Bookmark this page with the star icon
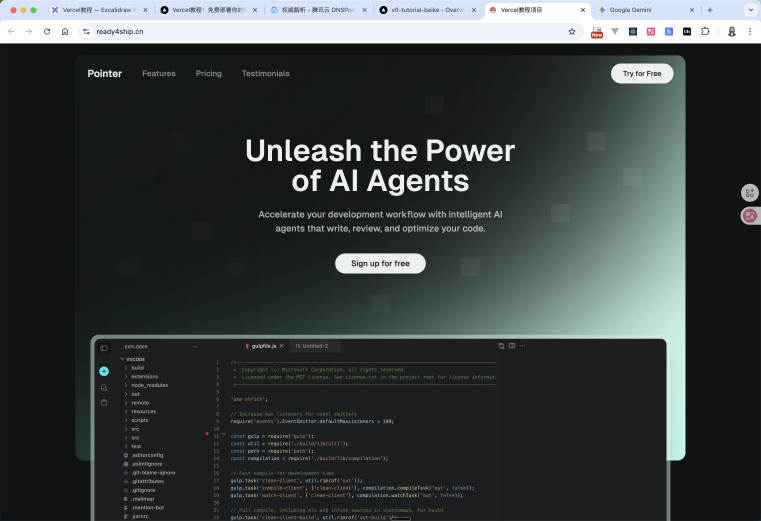761x521 pixels. [572, 31]
